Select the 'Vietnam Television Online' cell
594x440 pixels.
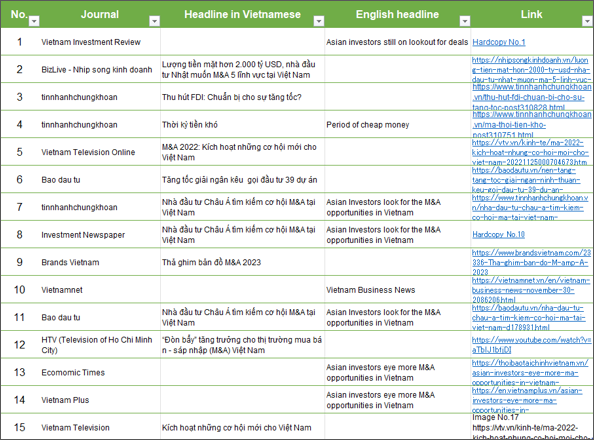(x=100, y=152)
